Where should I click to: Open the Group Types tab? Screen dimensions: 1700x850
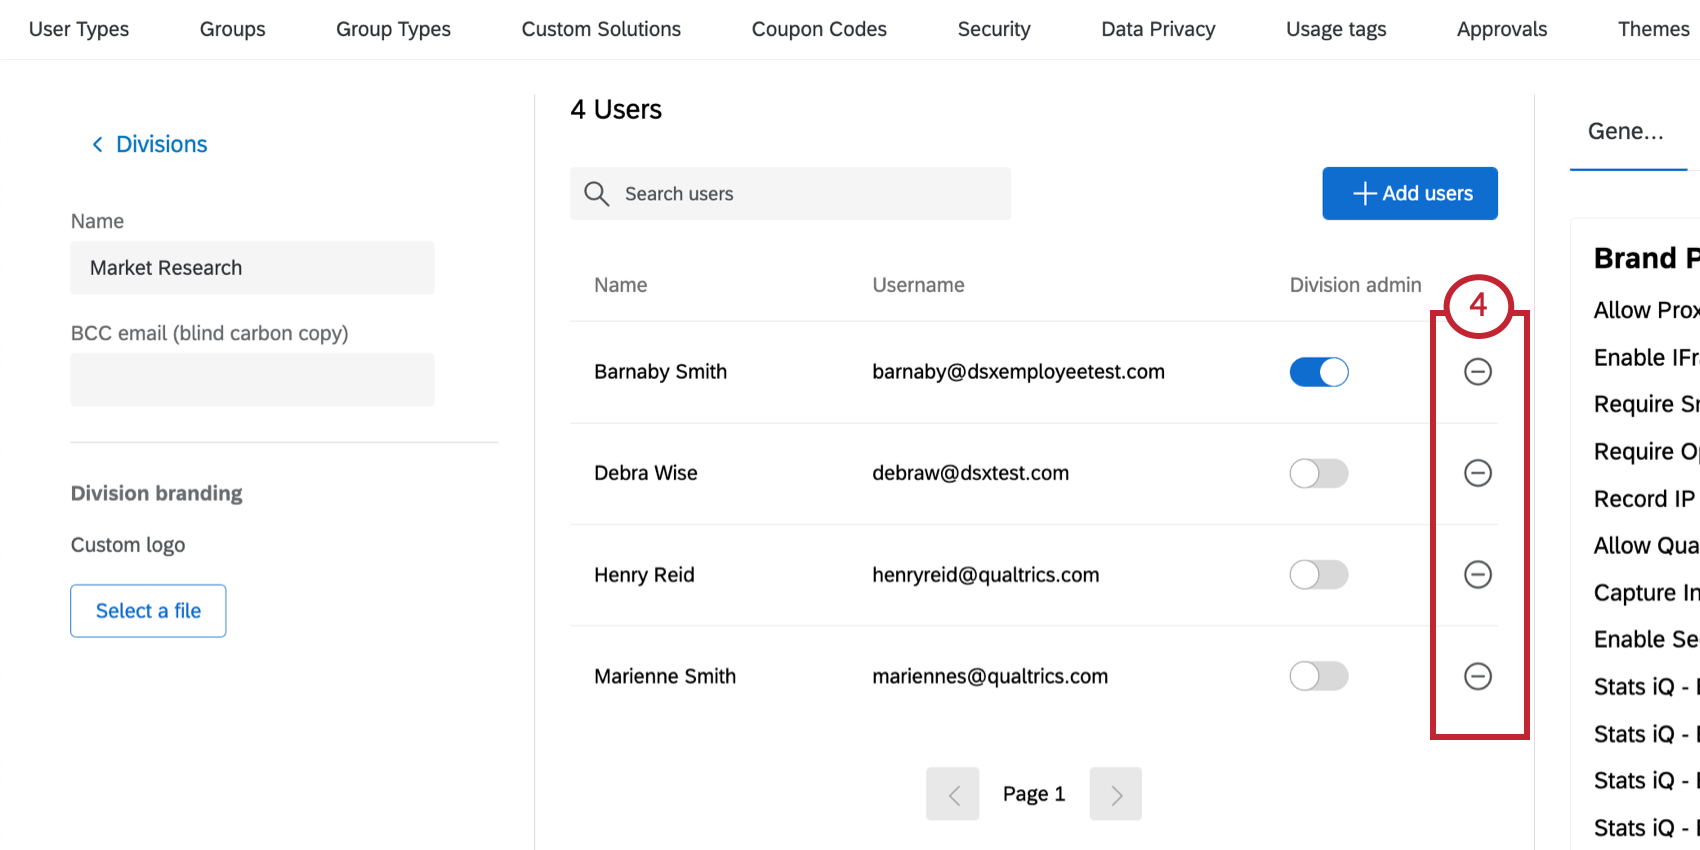coord(393,29)
